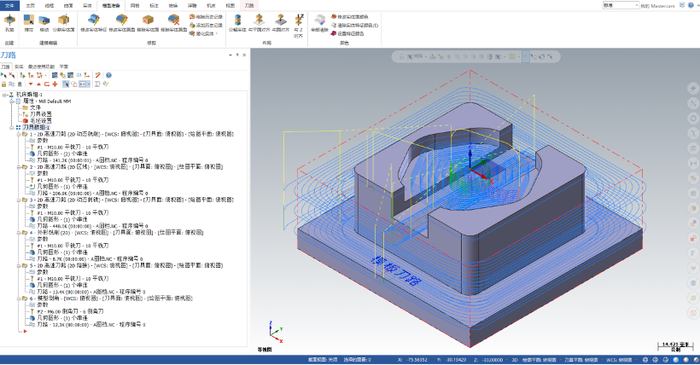700x365 pixels.
Task: Open the Simplify Solid (简化实体) dropdown arrow
Action: tap(217, 33)
